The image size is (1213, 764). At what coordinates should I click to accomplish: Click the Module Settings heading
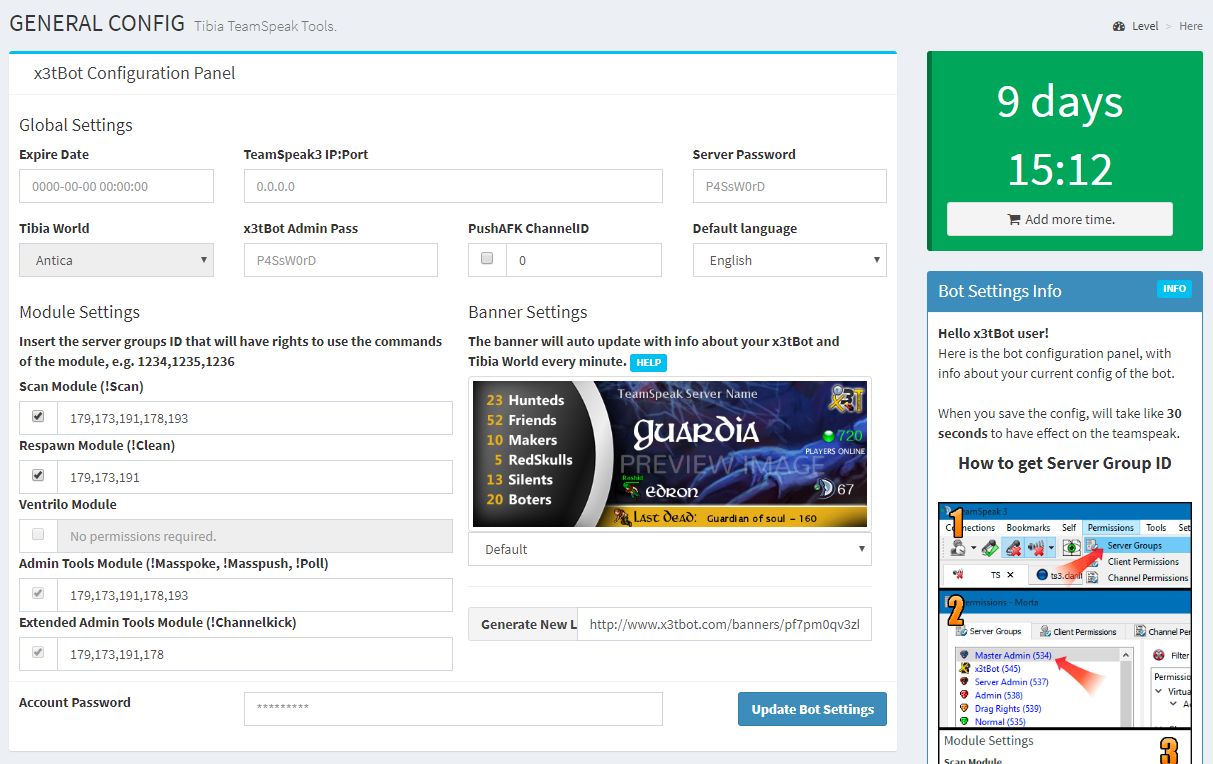tap(80, 312)
